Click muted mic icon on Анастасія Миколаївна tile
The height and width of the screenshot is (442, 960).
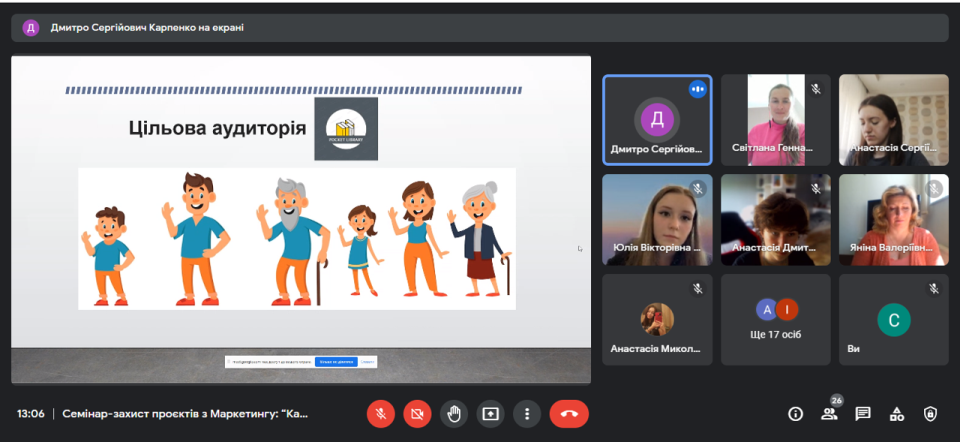pyautogui.click(x=697, y=289)
